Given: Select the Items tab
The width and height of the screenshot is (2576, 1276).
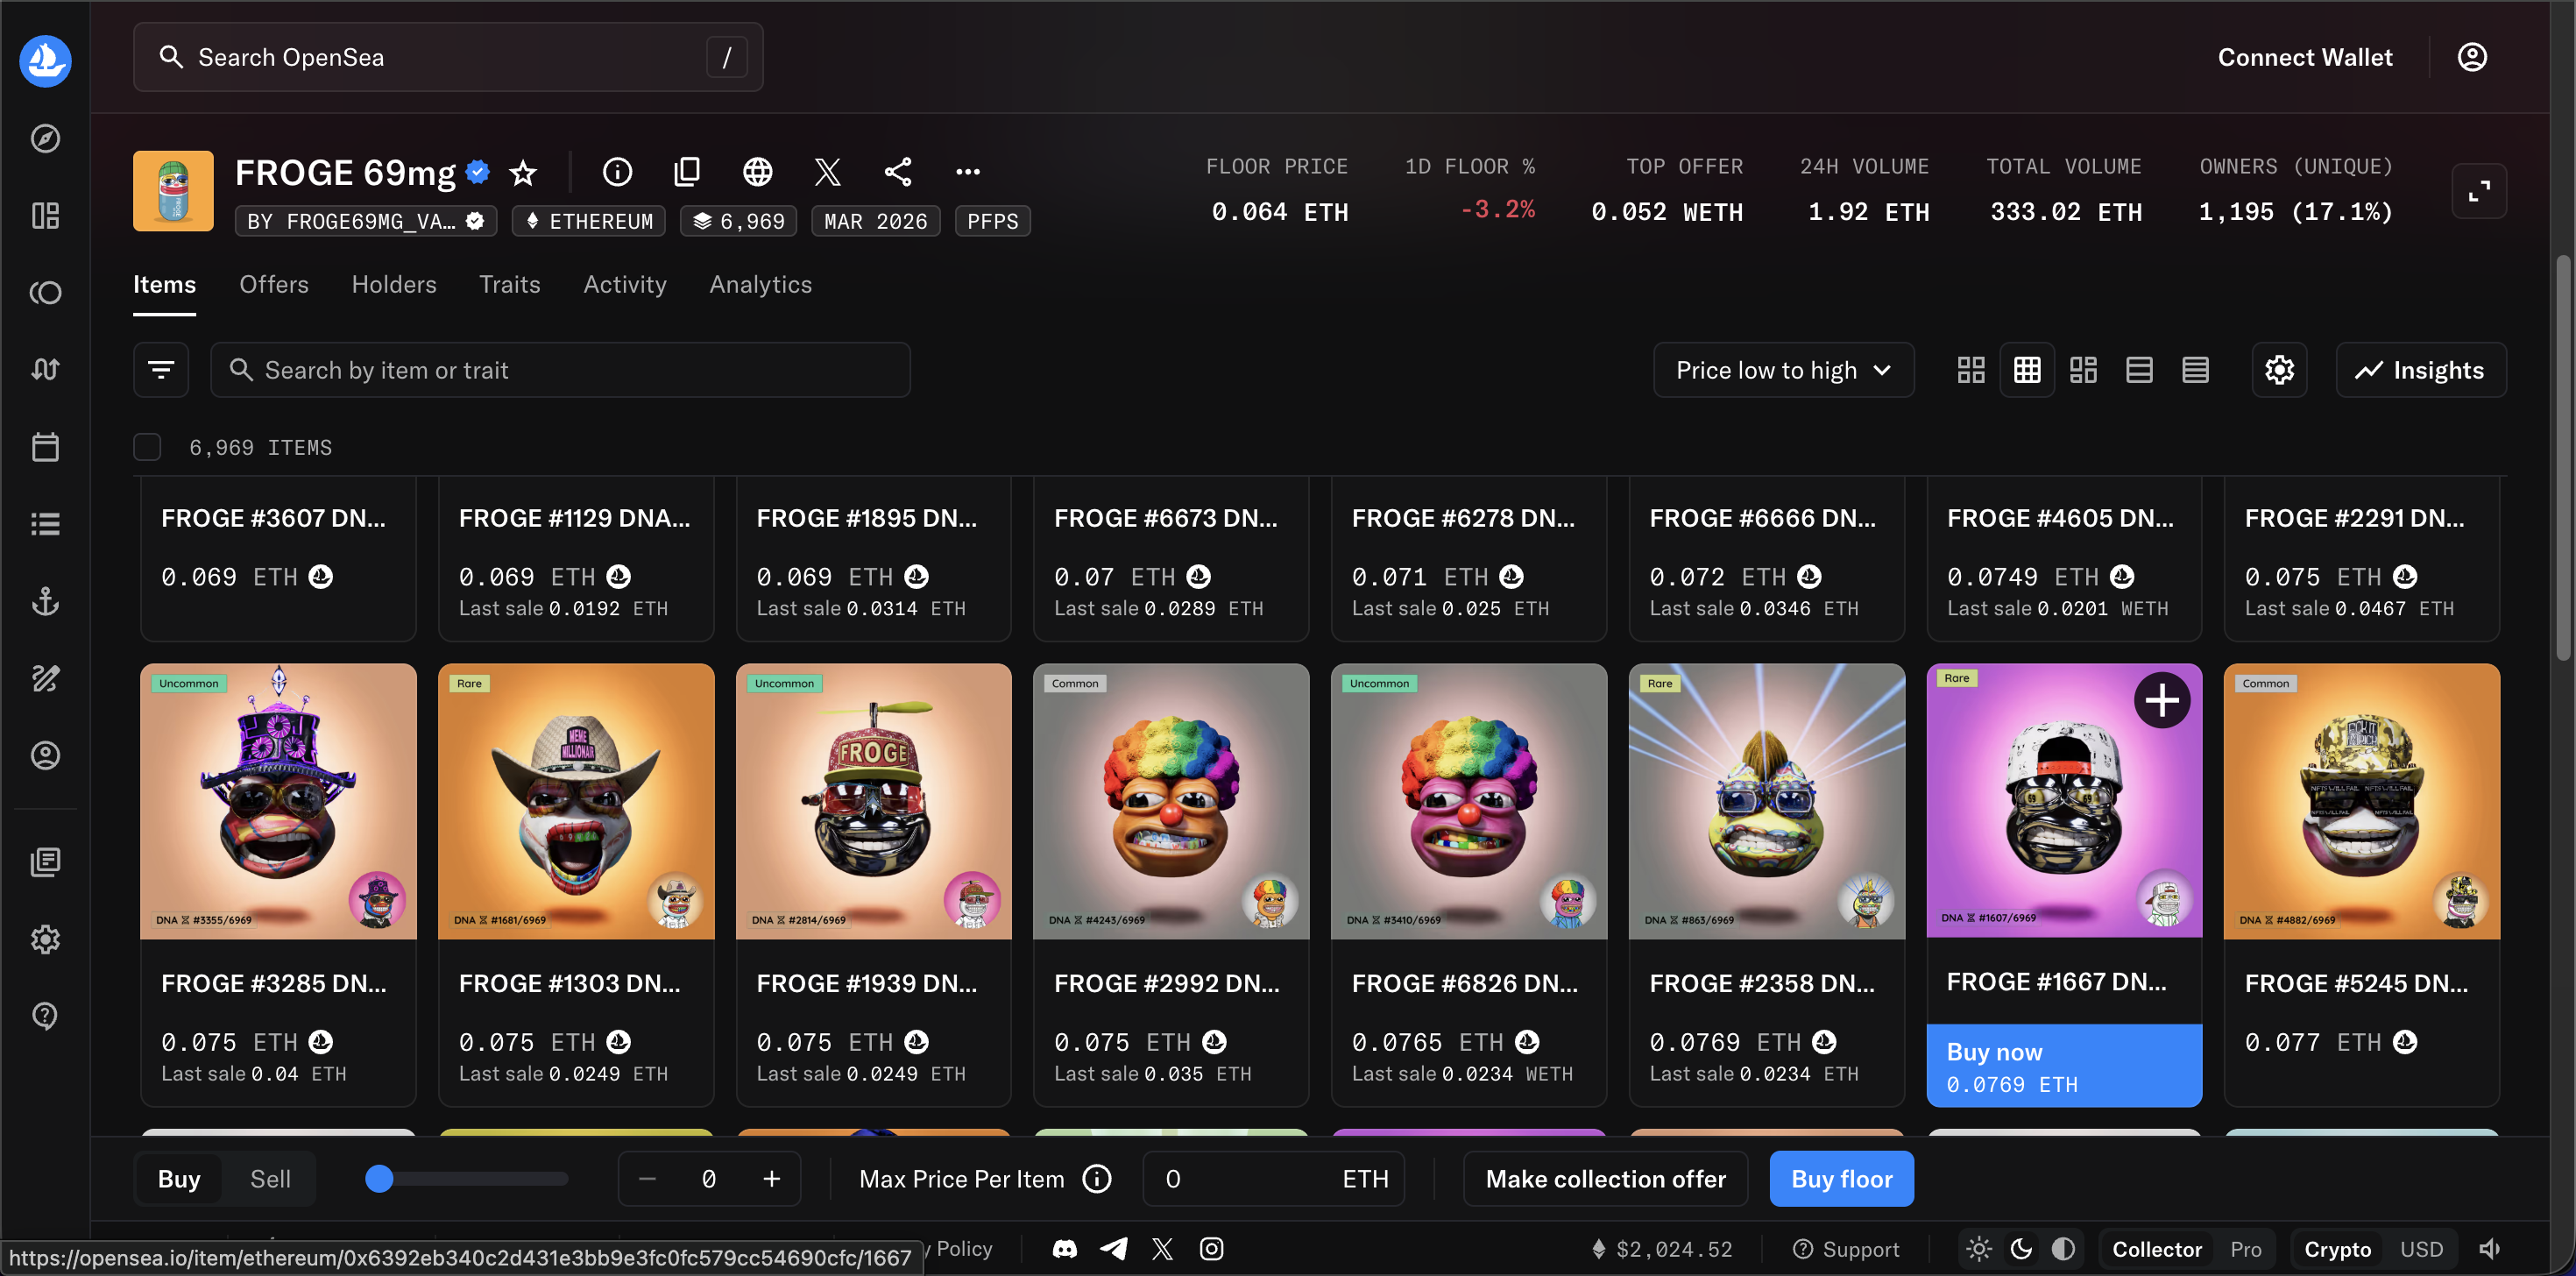Looking at the screenshot, I should coord(164,285).
